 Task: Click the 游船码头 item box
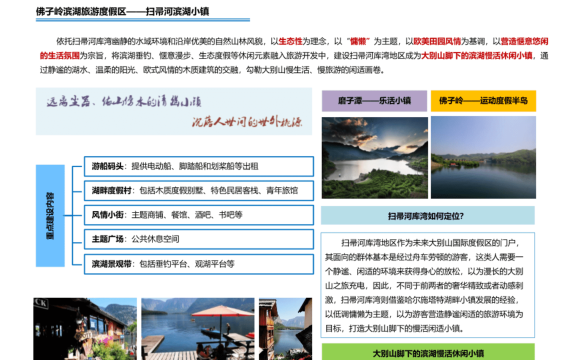pyautogui.click(x=199, y=167)
